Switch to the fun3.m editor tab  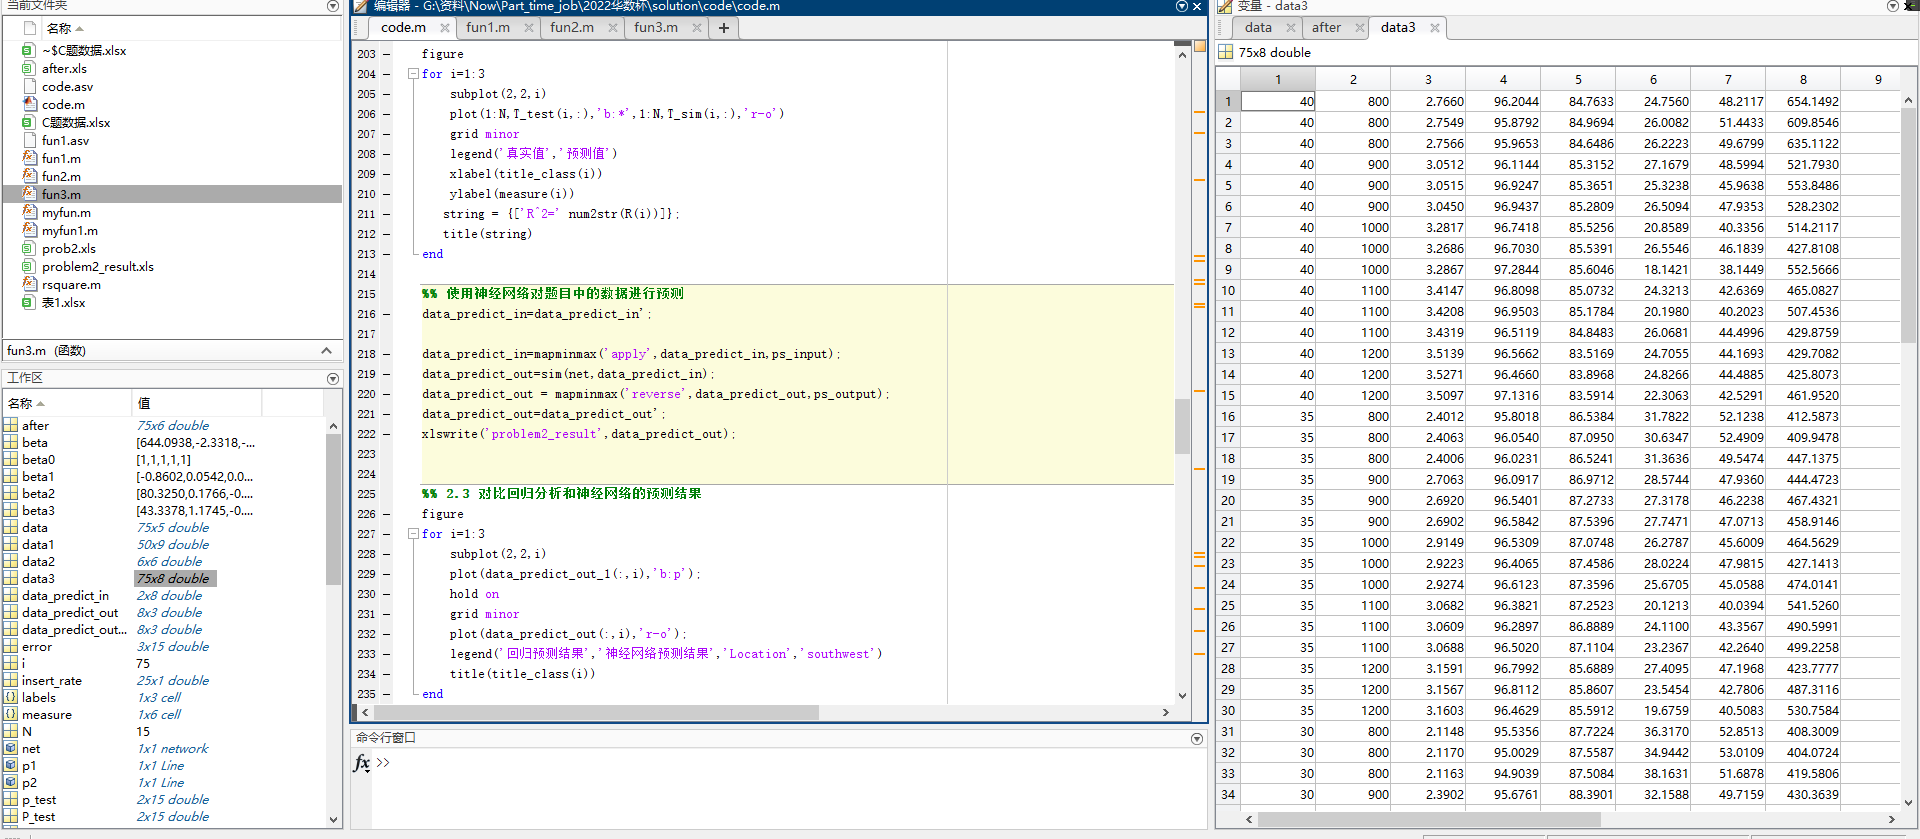pyautogui.click(x=656, y=27)
